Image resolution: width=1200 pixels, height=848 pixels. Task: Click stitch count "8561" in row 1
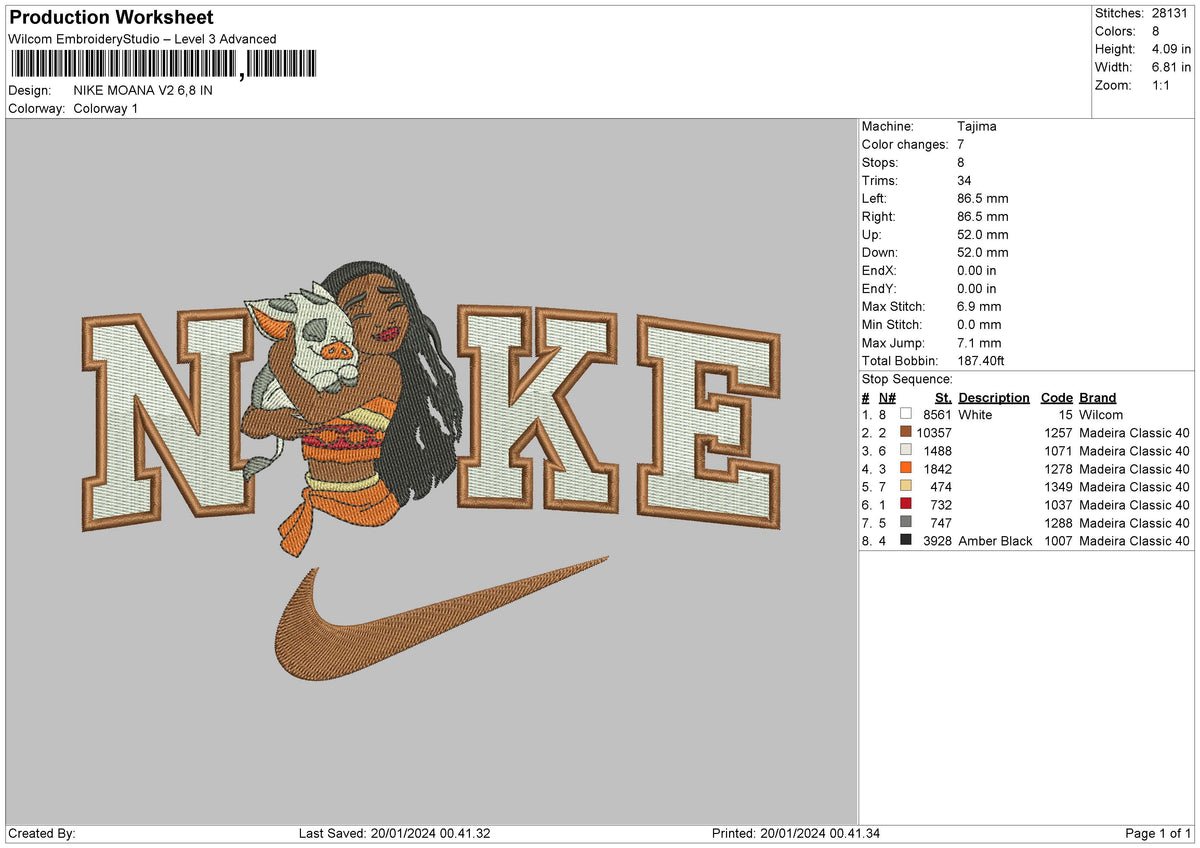(x=937, y=414)
